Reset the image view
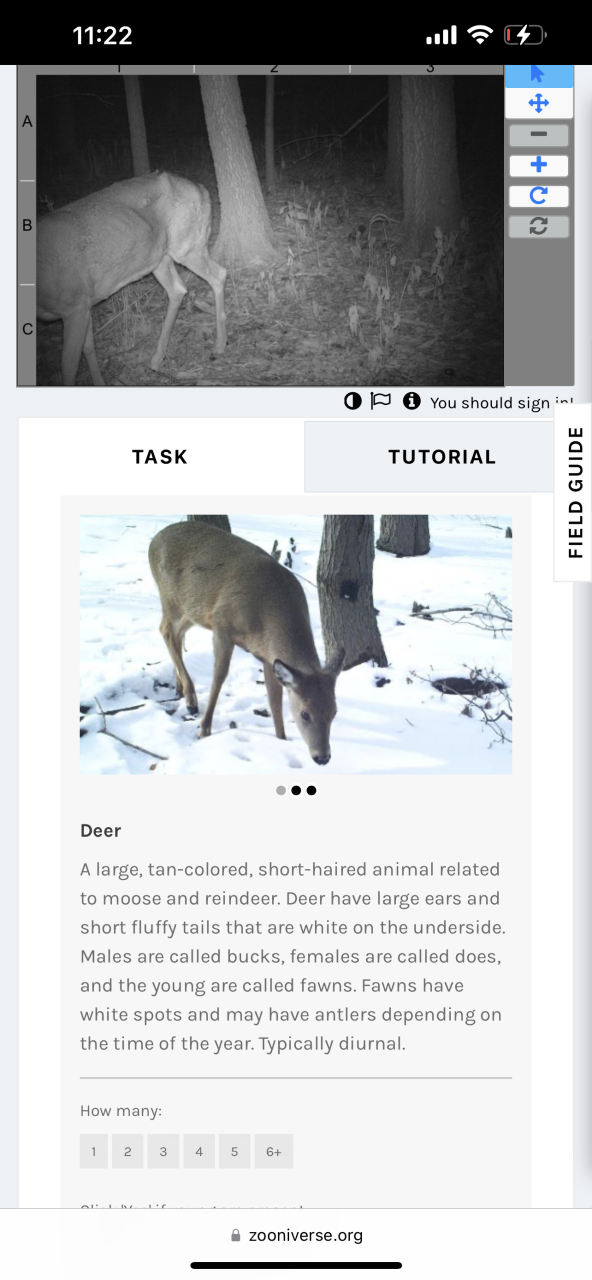The image size is (592, 1280). point(538,226)
